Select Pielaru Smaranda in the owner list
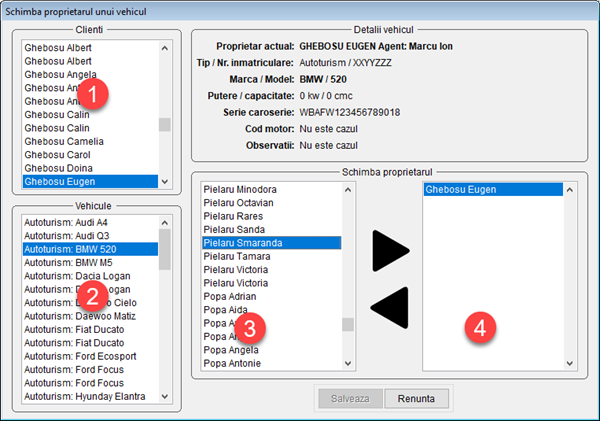Screen dimensions: 600x421 tap(242, 242)
